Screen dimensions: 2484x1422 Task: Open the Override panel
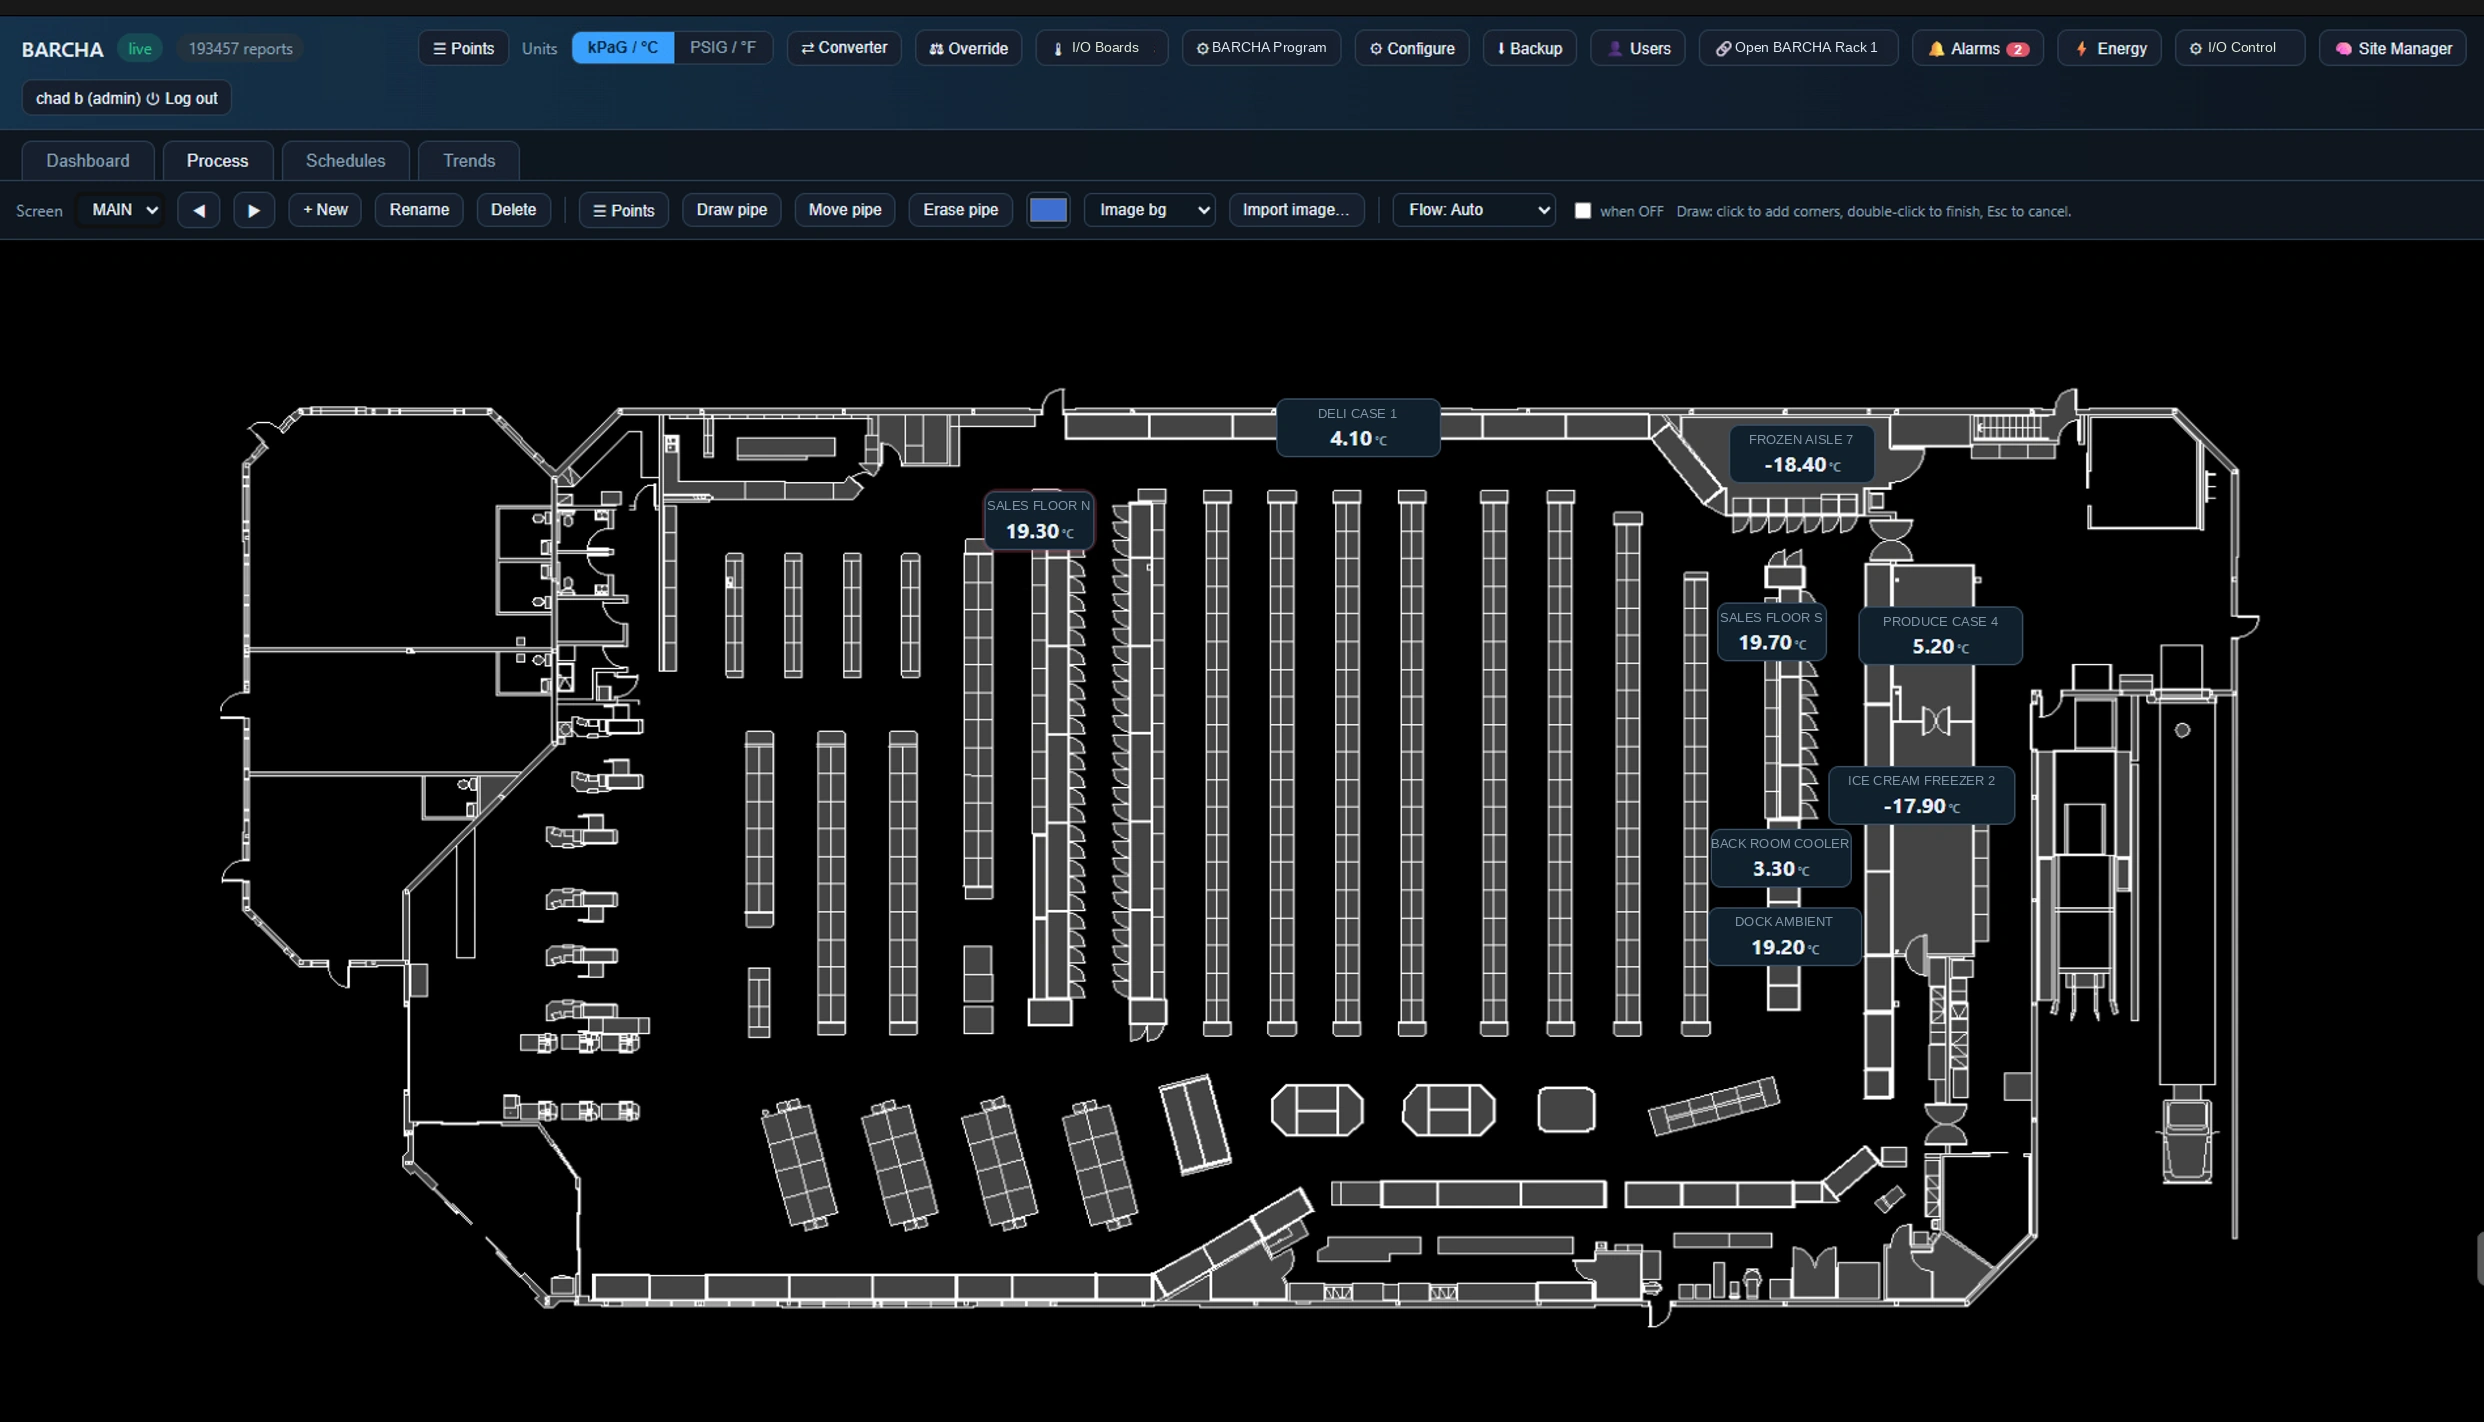pyautogui.click(x=968, y=48)
